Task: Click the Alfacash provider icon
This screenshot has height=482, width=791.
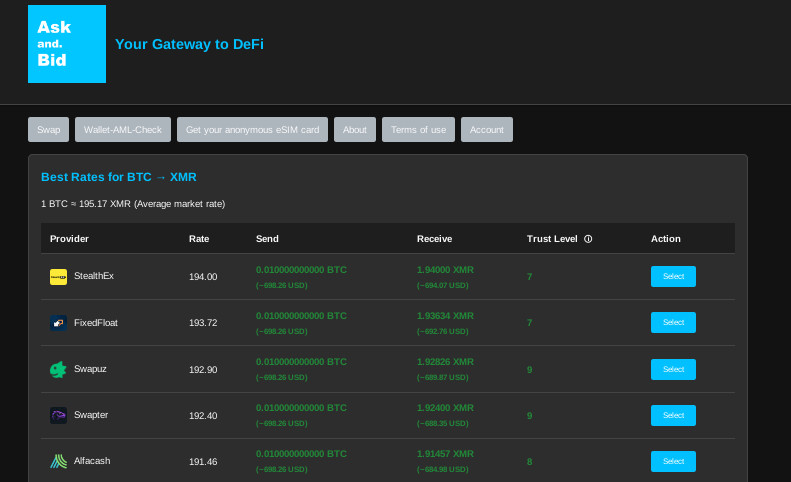Action: [x=58, y=461]
